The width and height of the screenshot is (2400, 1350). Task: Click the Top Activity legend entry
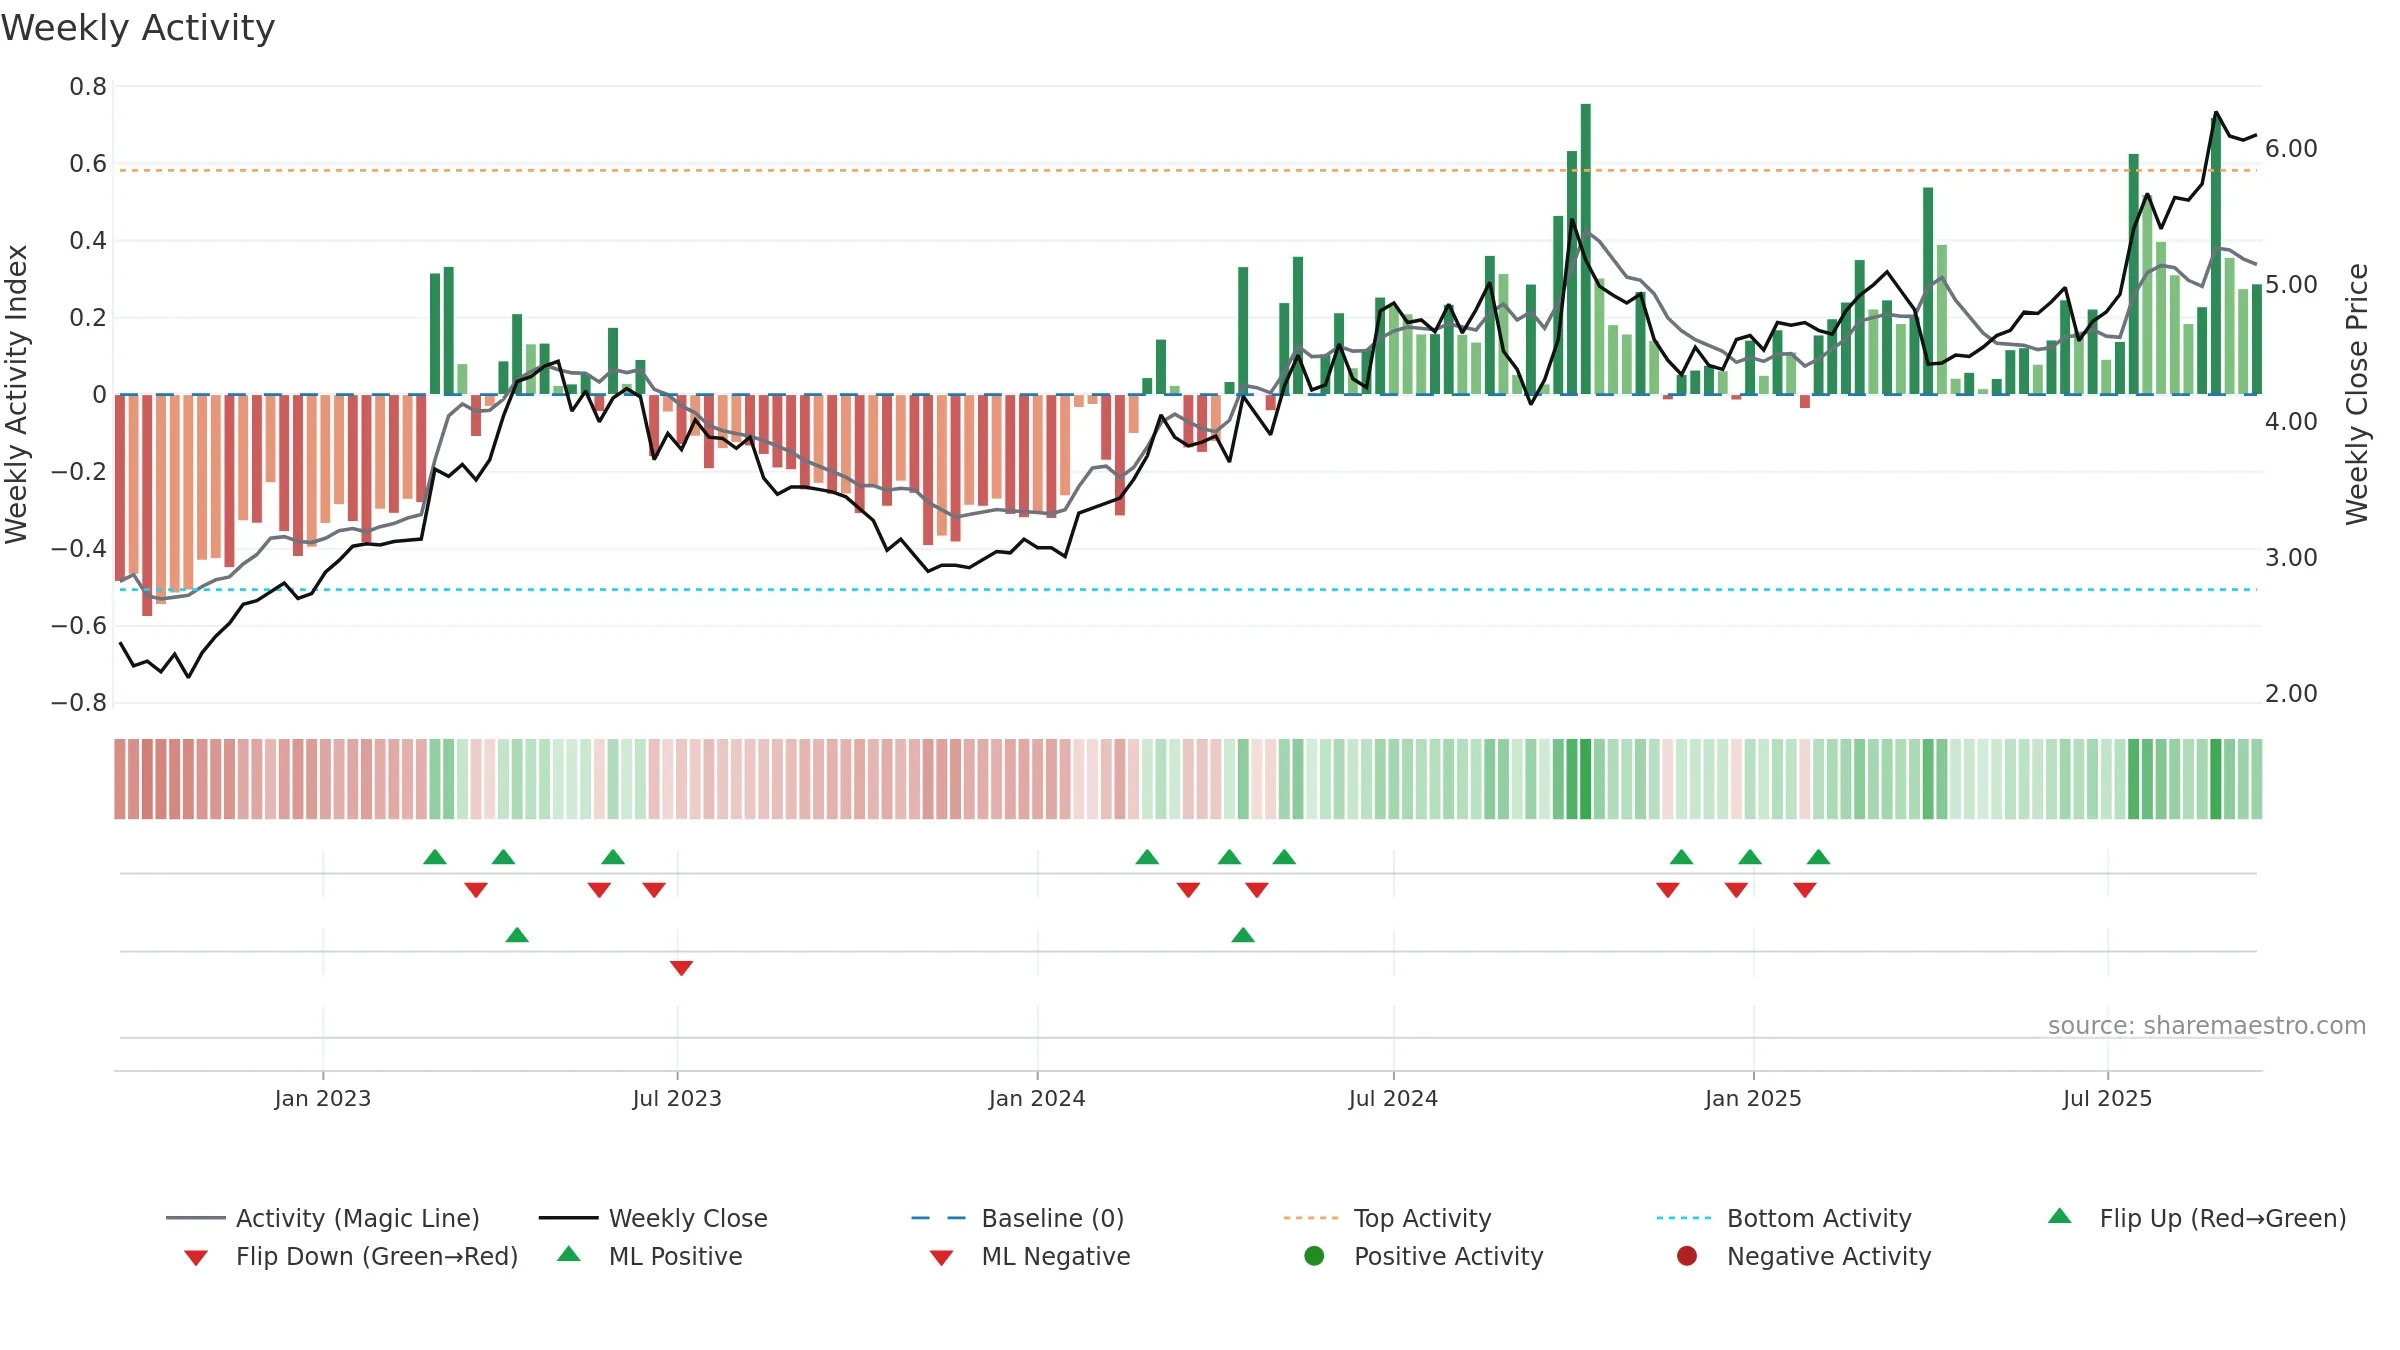[x=1387, y=1218]
